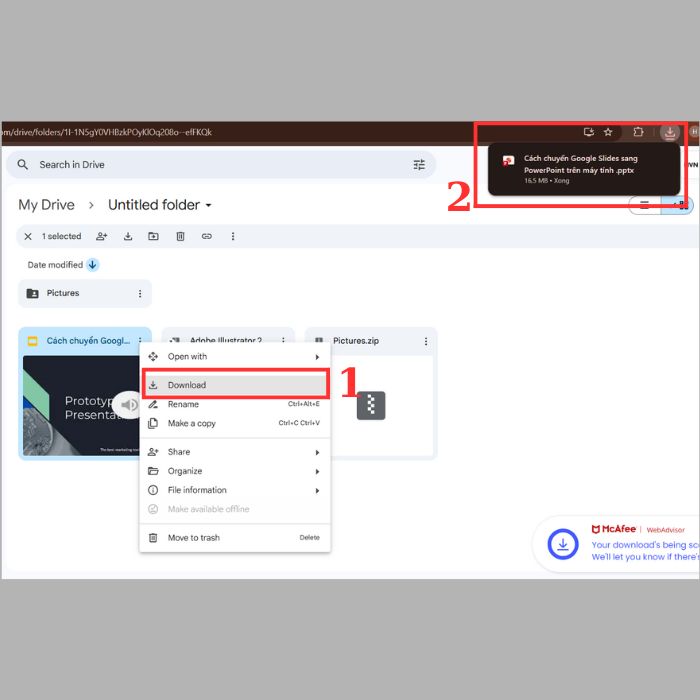Open the Pictures folder

coord(85,293)
